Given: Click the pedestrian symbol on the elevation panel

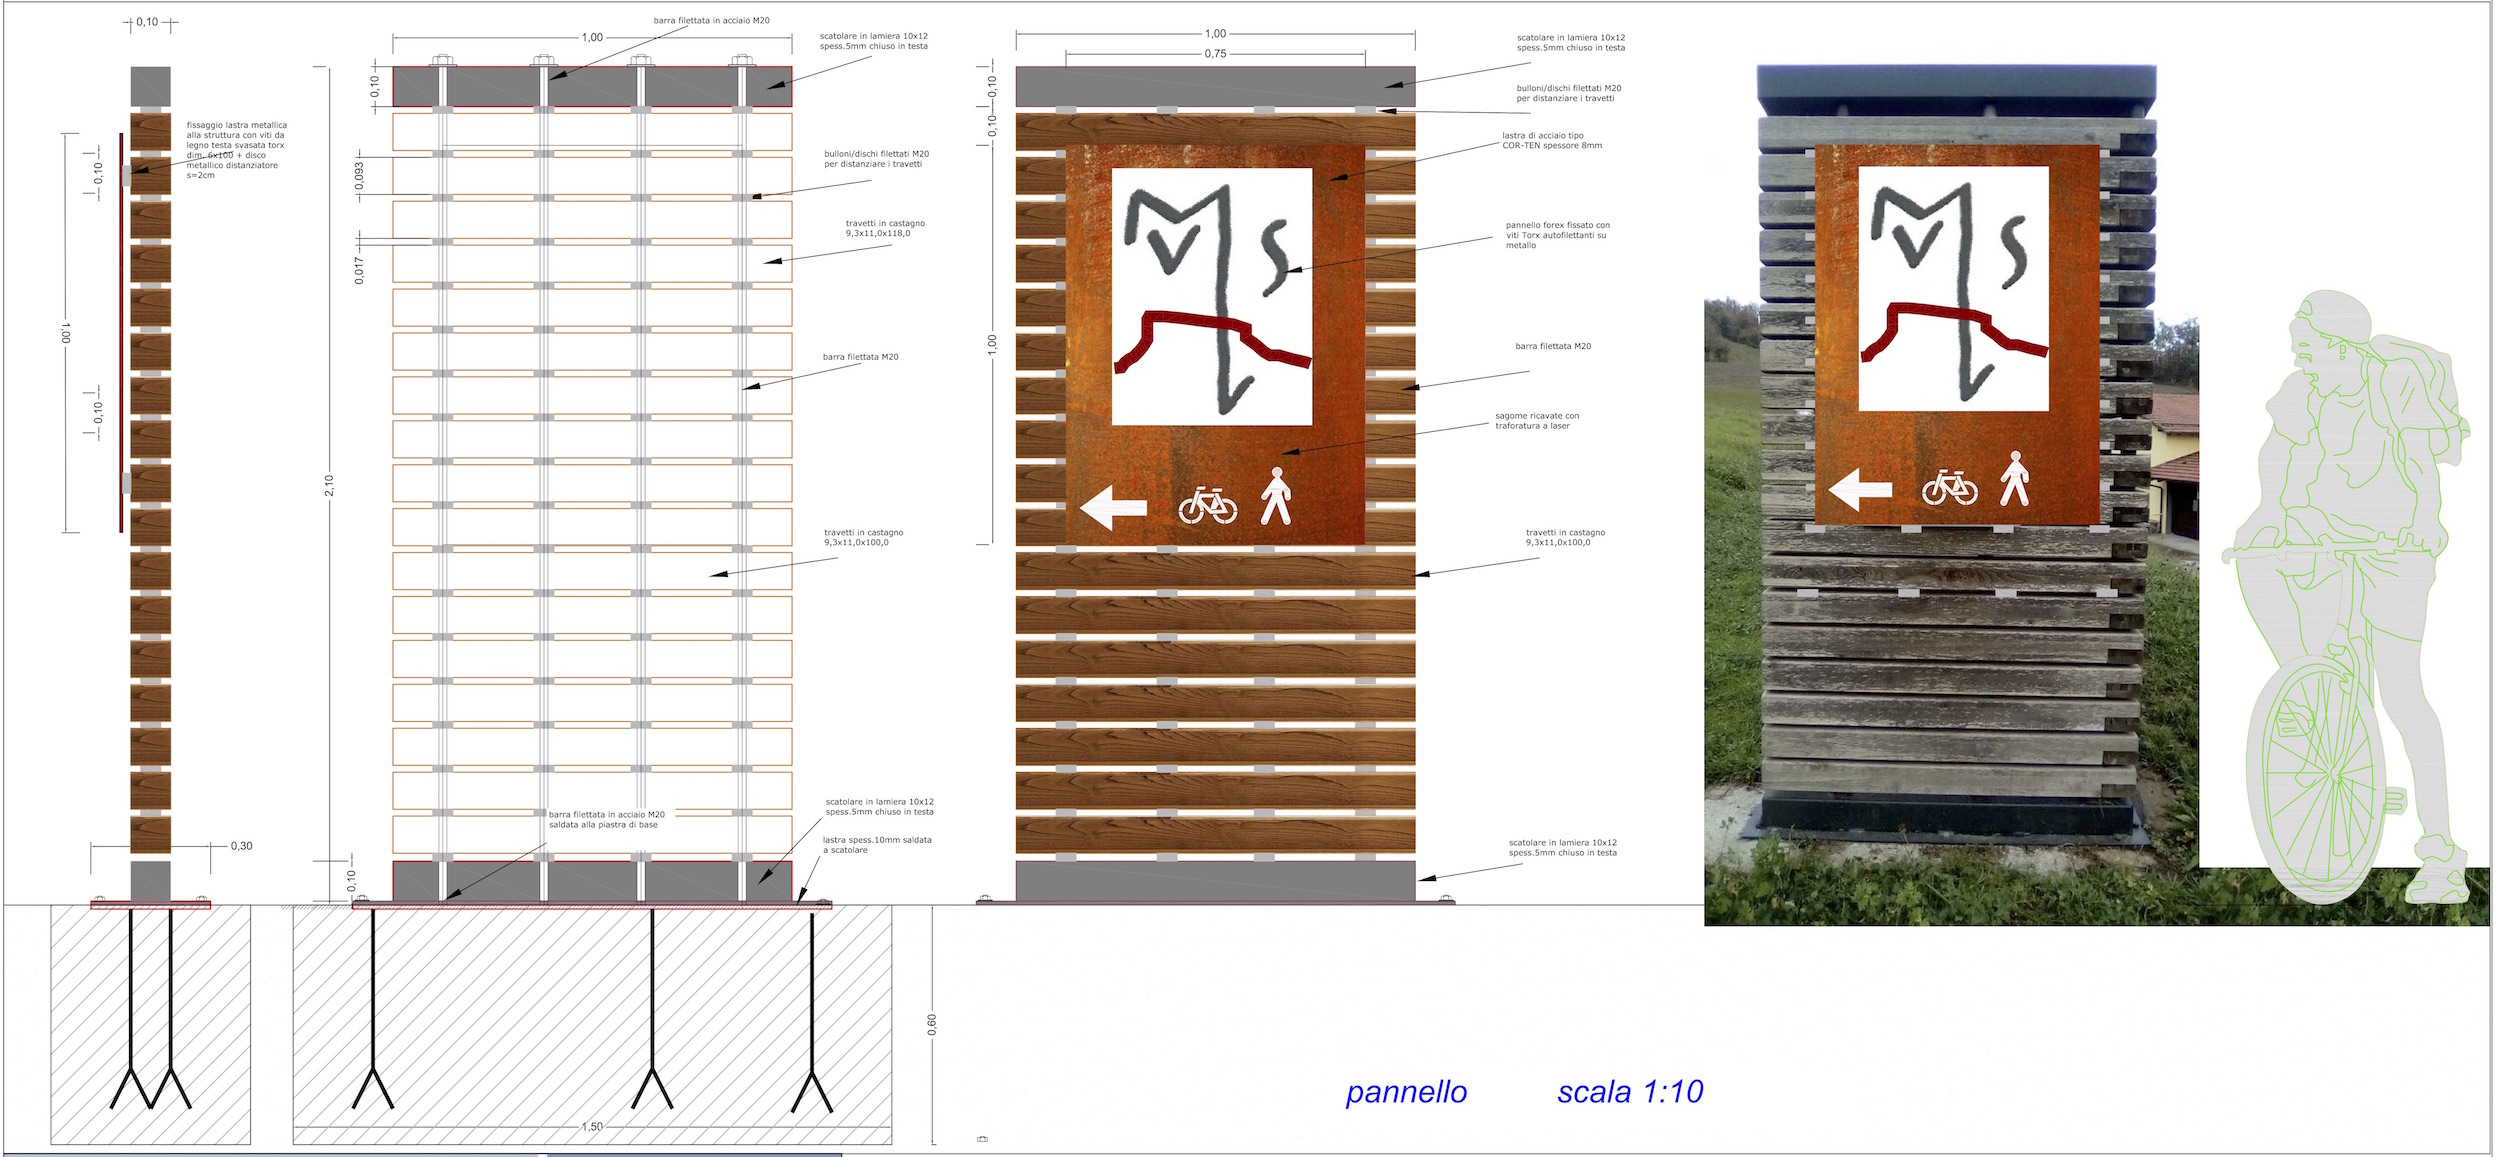Looking at the screenshot, I should [x=1275, y=496].
